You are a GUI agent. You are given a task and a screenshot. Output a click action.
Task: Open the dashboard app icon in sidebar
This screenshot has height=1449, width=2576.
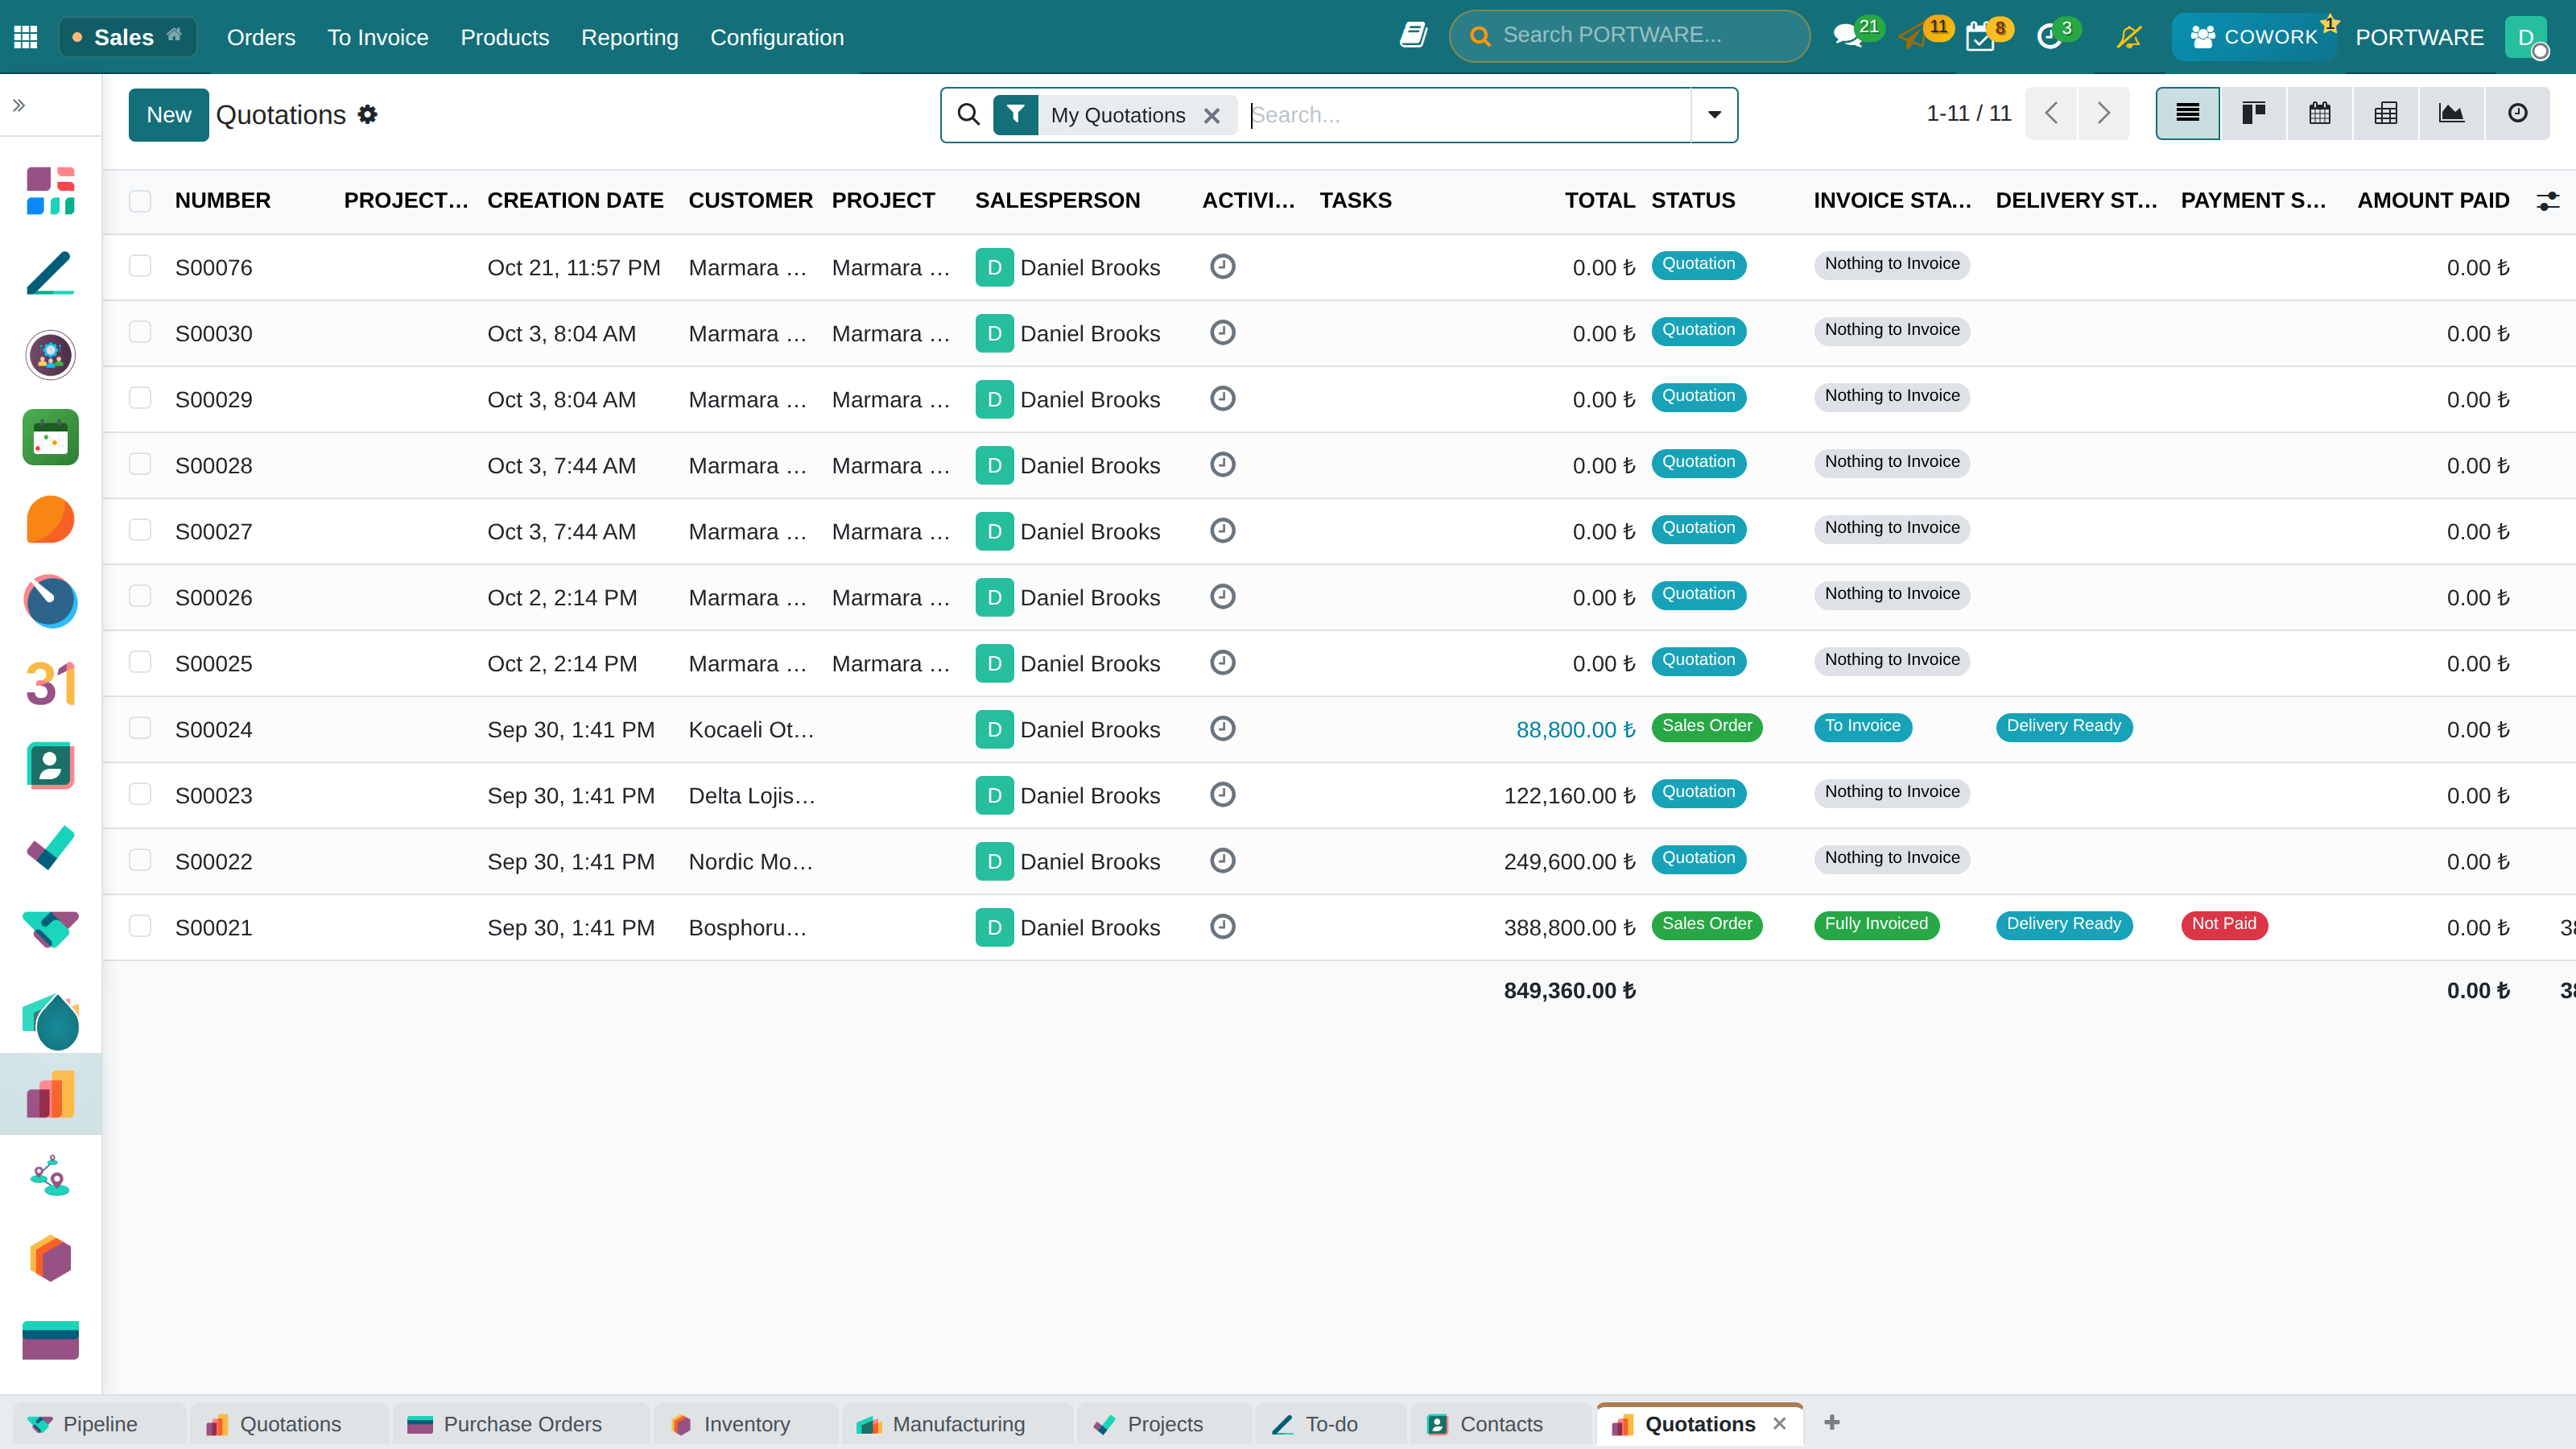coord(50,191)
